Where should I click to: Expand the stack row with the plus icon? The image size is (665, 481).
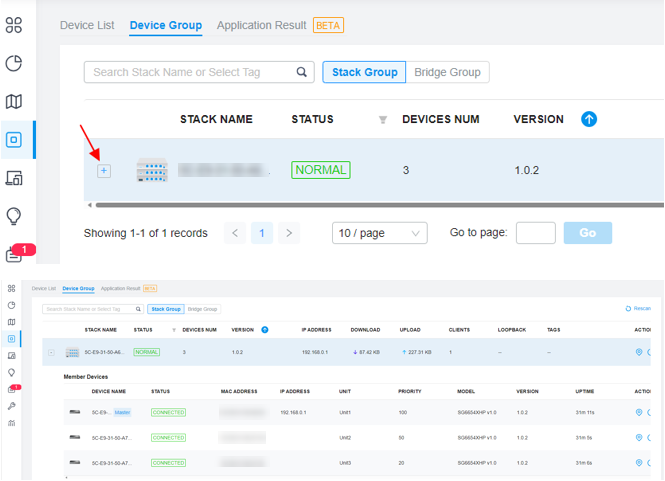point(104,171)
